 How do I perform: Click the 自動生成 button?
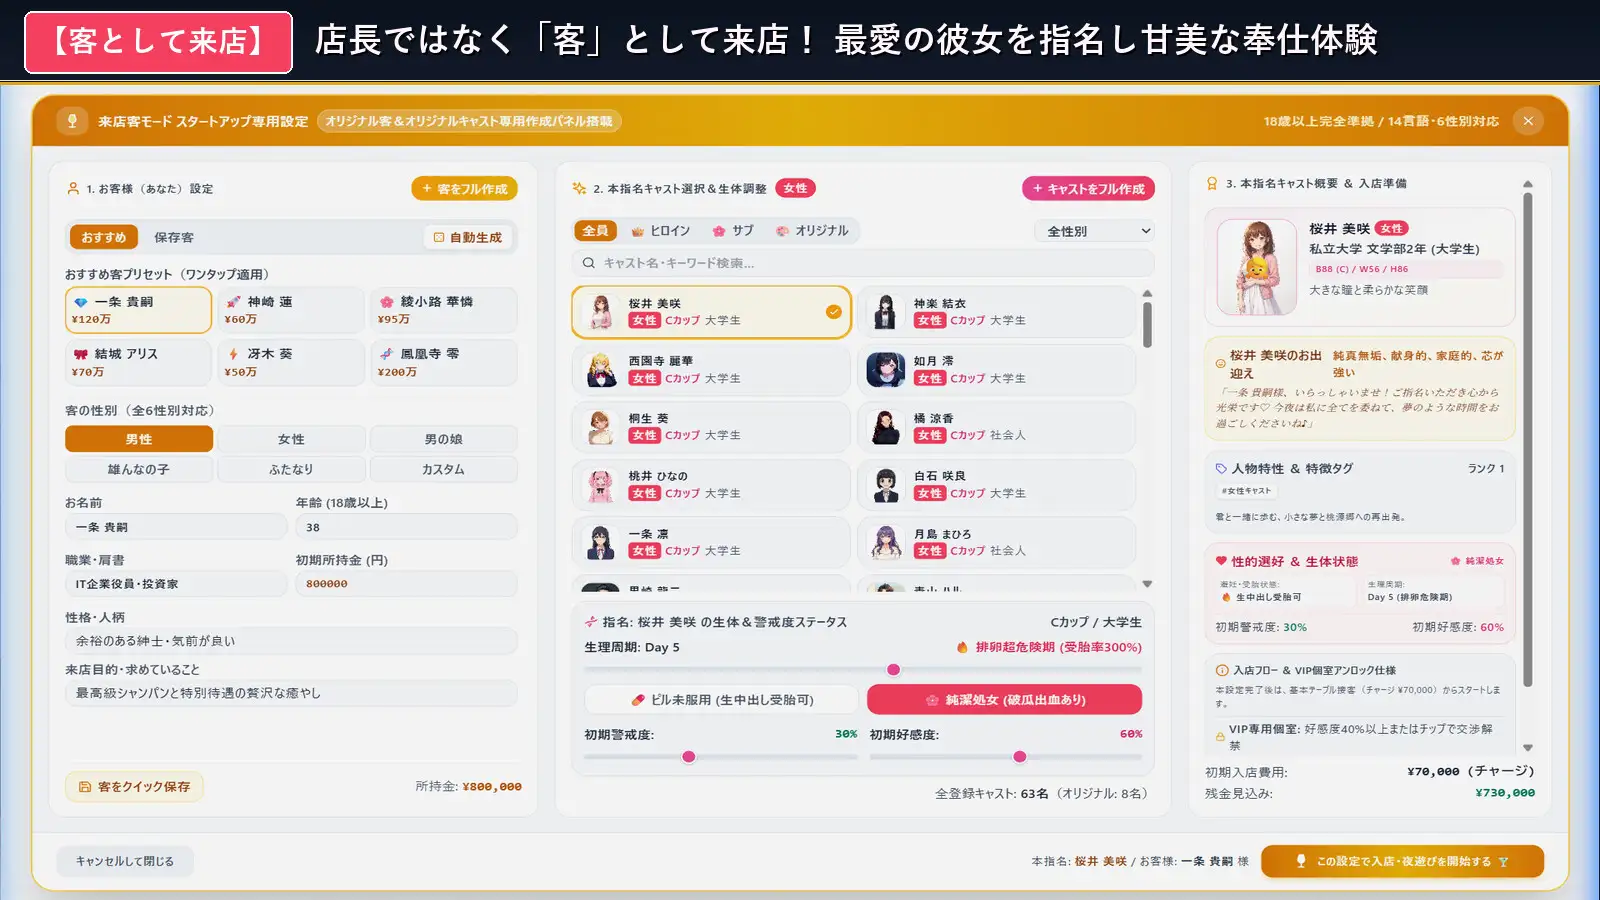click(468, 237)
